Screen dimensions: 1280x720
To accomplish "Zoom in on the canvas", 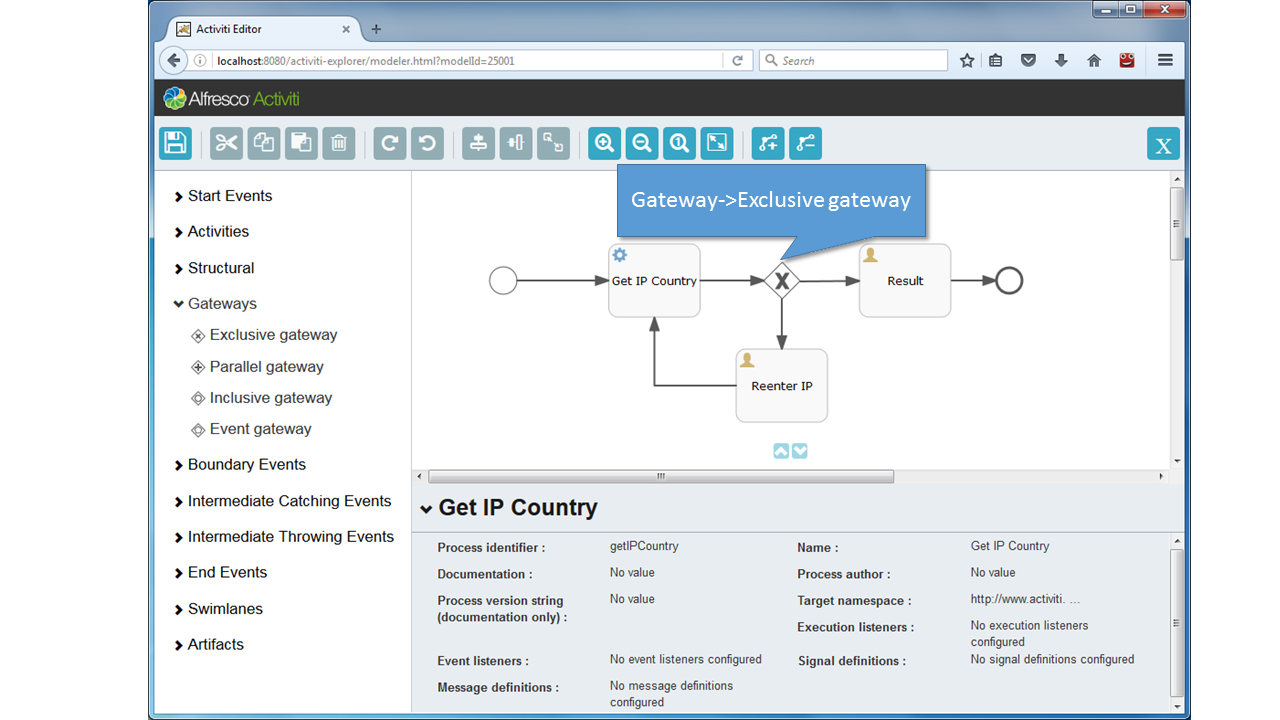I will pyautogui.click(x=605, y=143).
